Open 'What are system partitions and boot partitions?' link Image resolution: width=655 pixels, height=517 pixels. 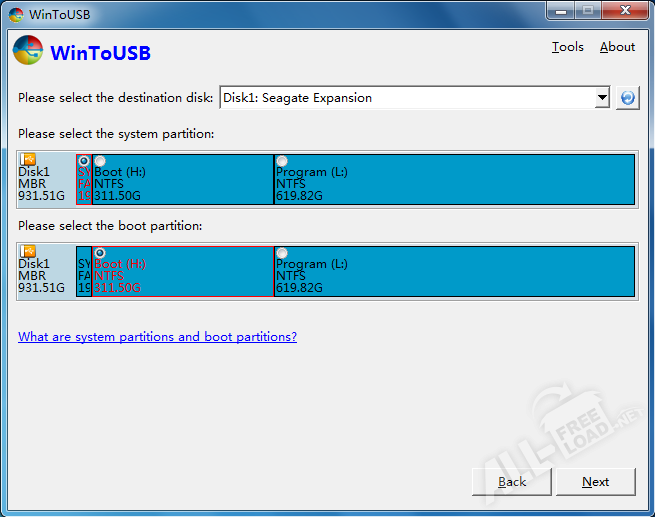coord(157,337)
